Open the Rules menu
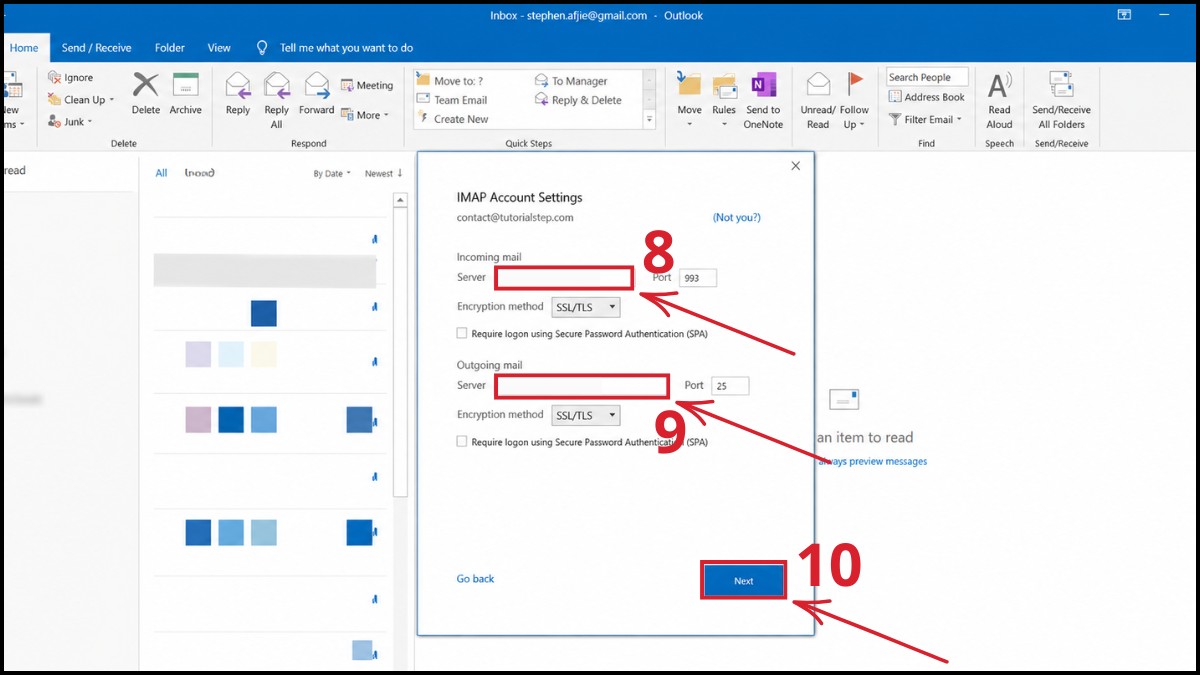 coord(724,100)
